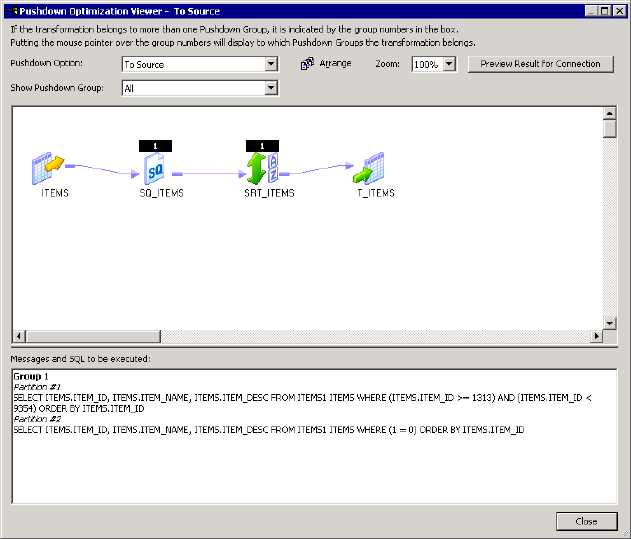Open the Show Pushdown Group dropdown
This screenshot has width=631, height=539.
coord(271,88)
